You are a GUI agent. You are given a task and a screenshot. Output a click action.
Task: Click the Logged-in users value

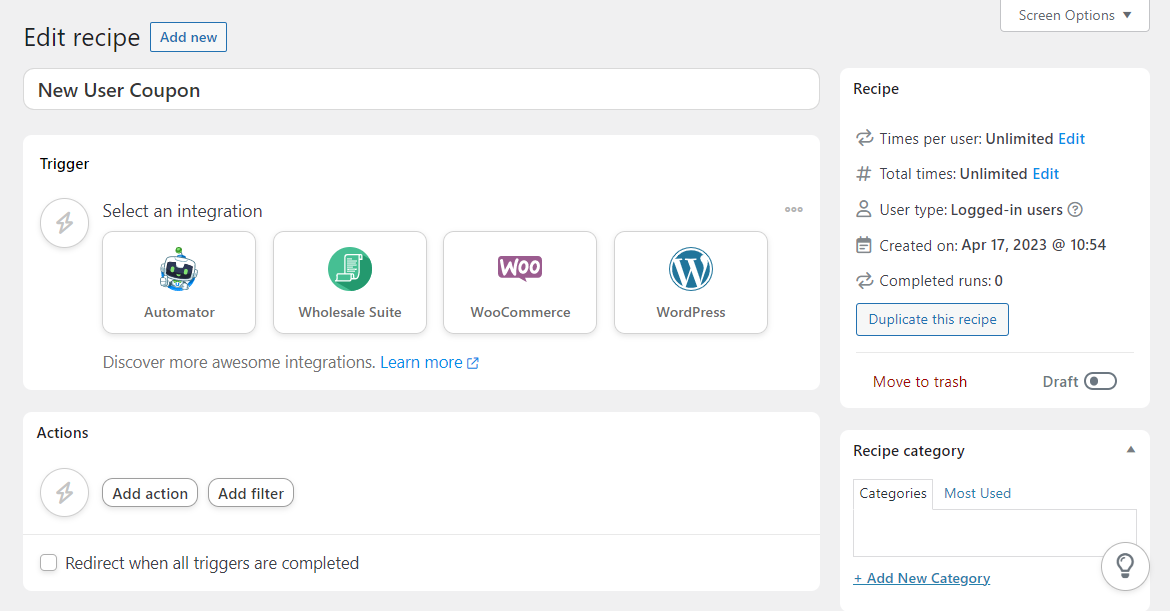pyautogui.click(x=1007, y=210)
